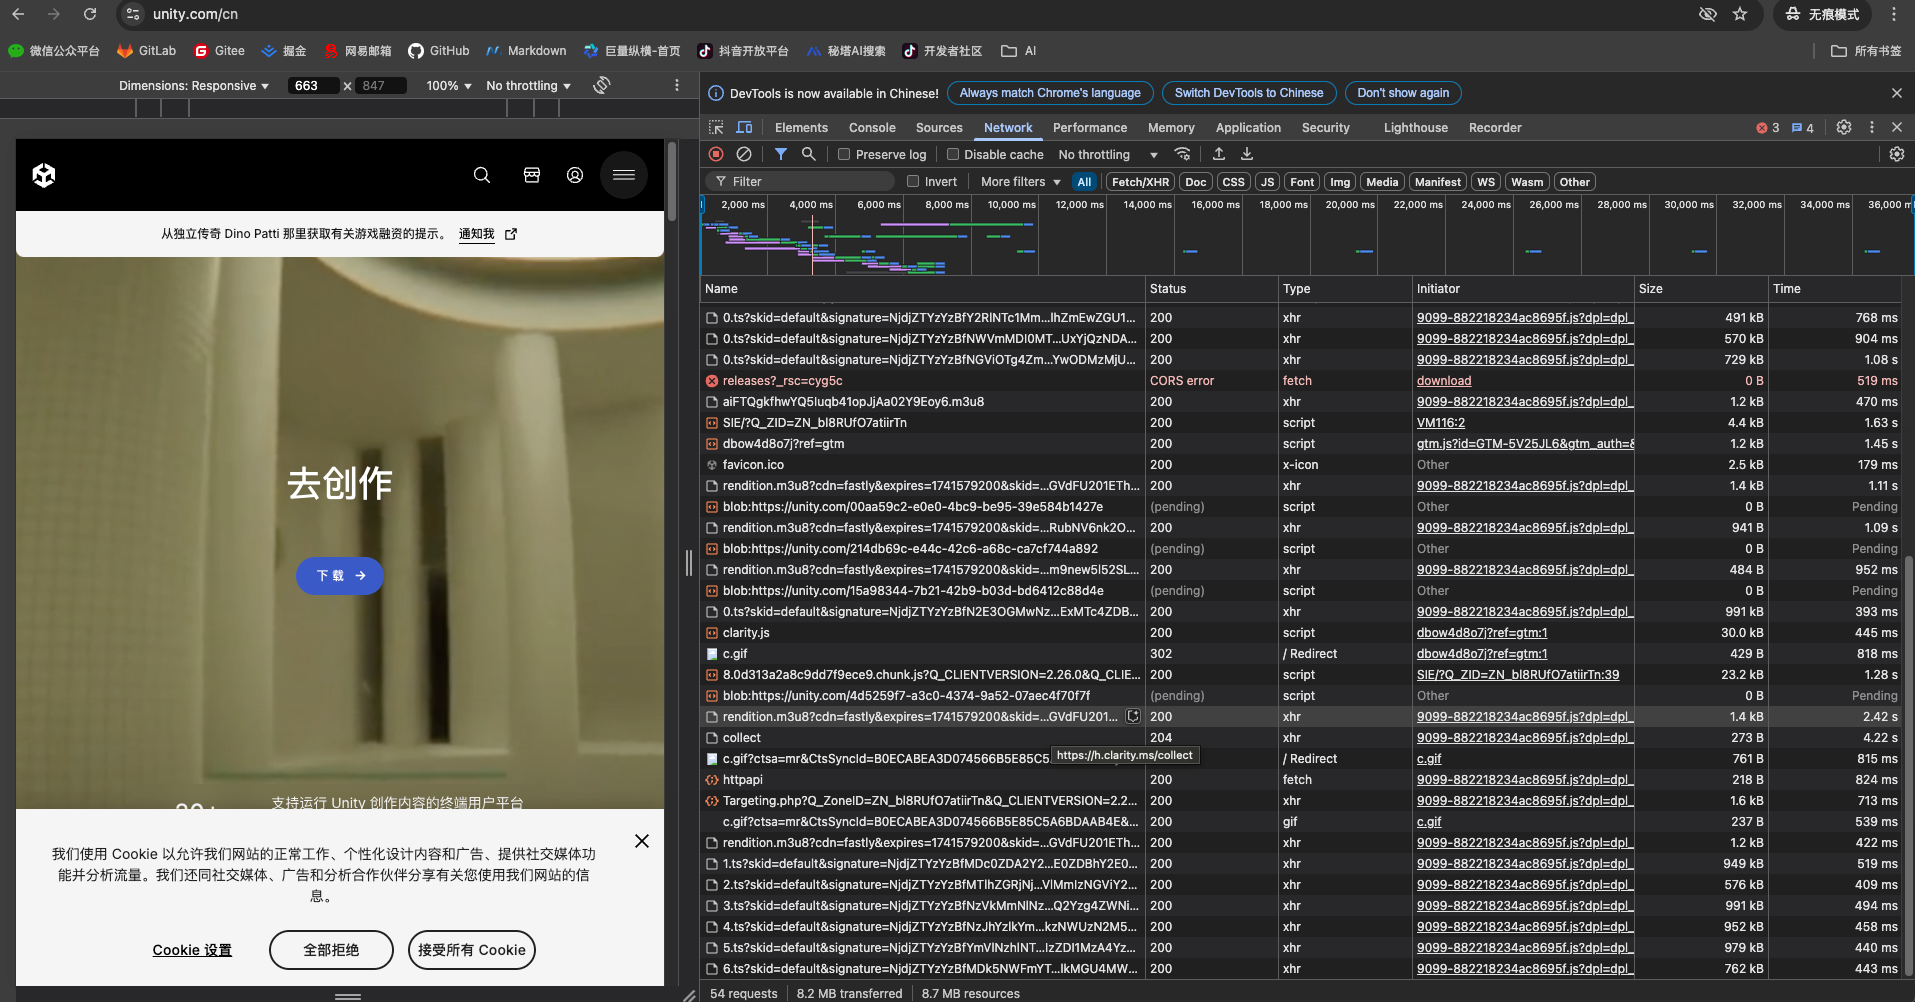
Task: Clear the network log
Action: tap(744, 154)
